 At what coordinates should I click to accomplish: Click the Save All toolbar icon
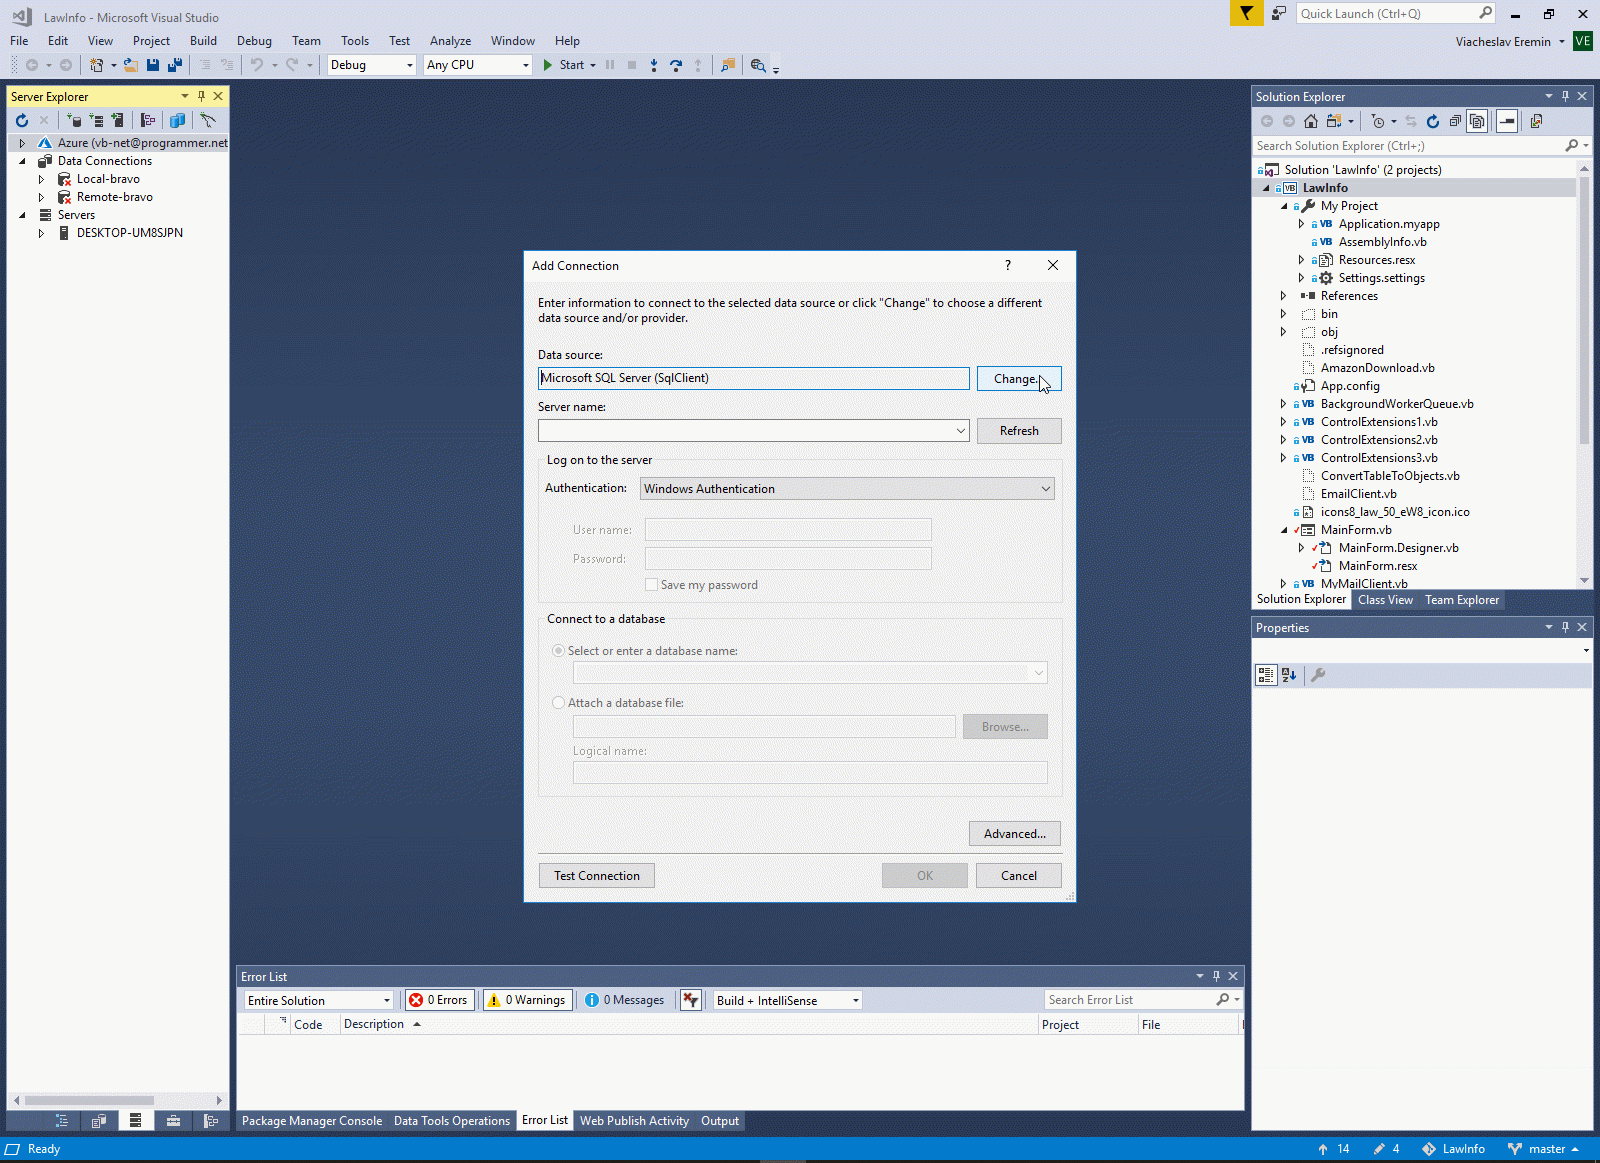[175, 65]
